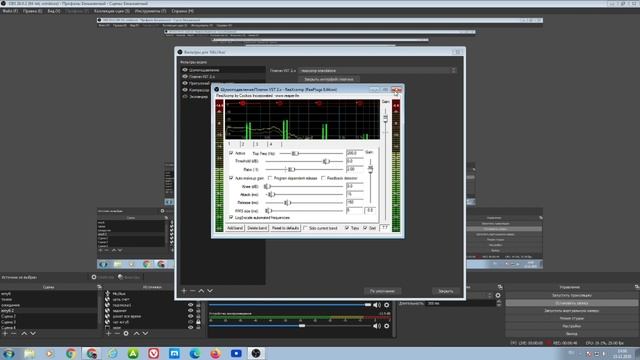This screenshot has height=360, width=640.
Task: Select band tab 4 in ReaXcomp
Action: (x=271, y=144)
